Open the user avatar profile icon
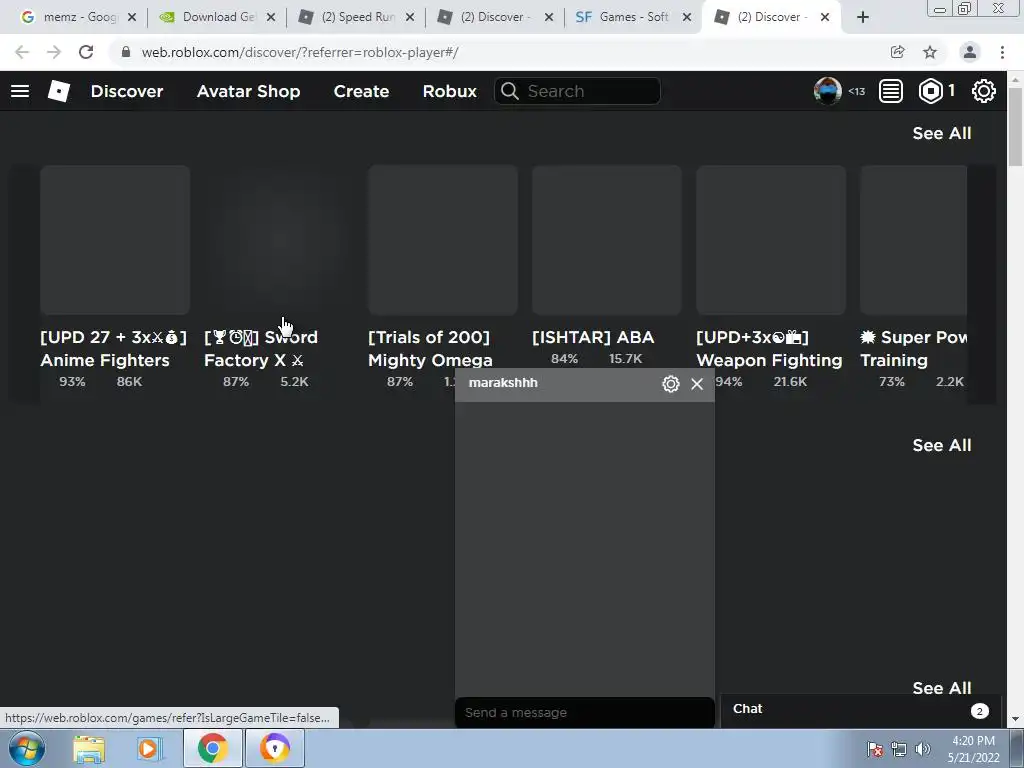Image resolution: width=1024 pixels, height=768 pixels. 827,91
